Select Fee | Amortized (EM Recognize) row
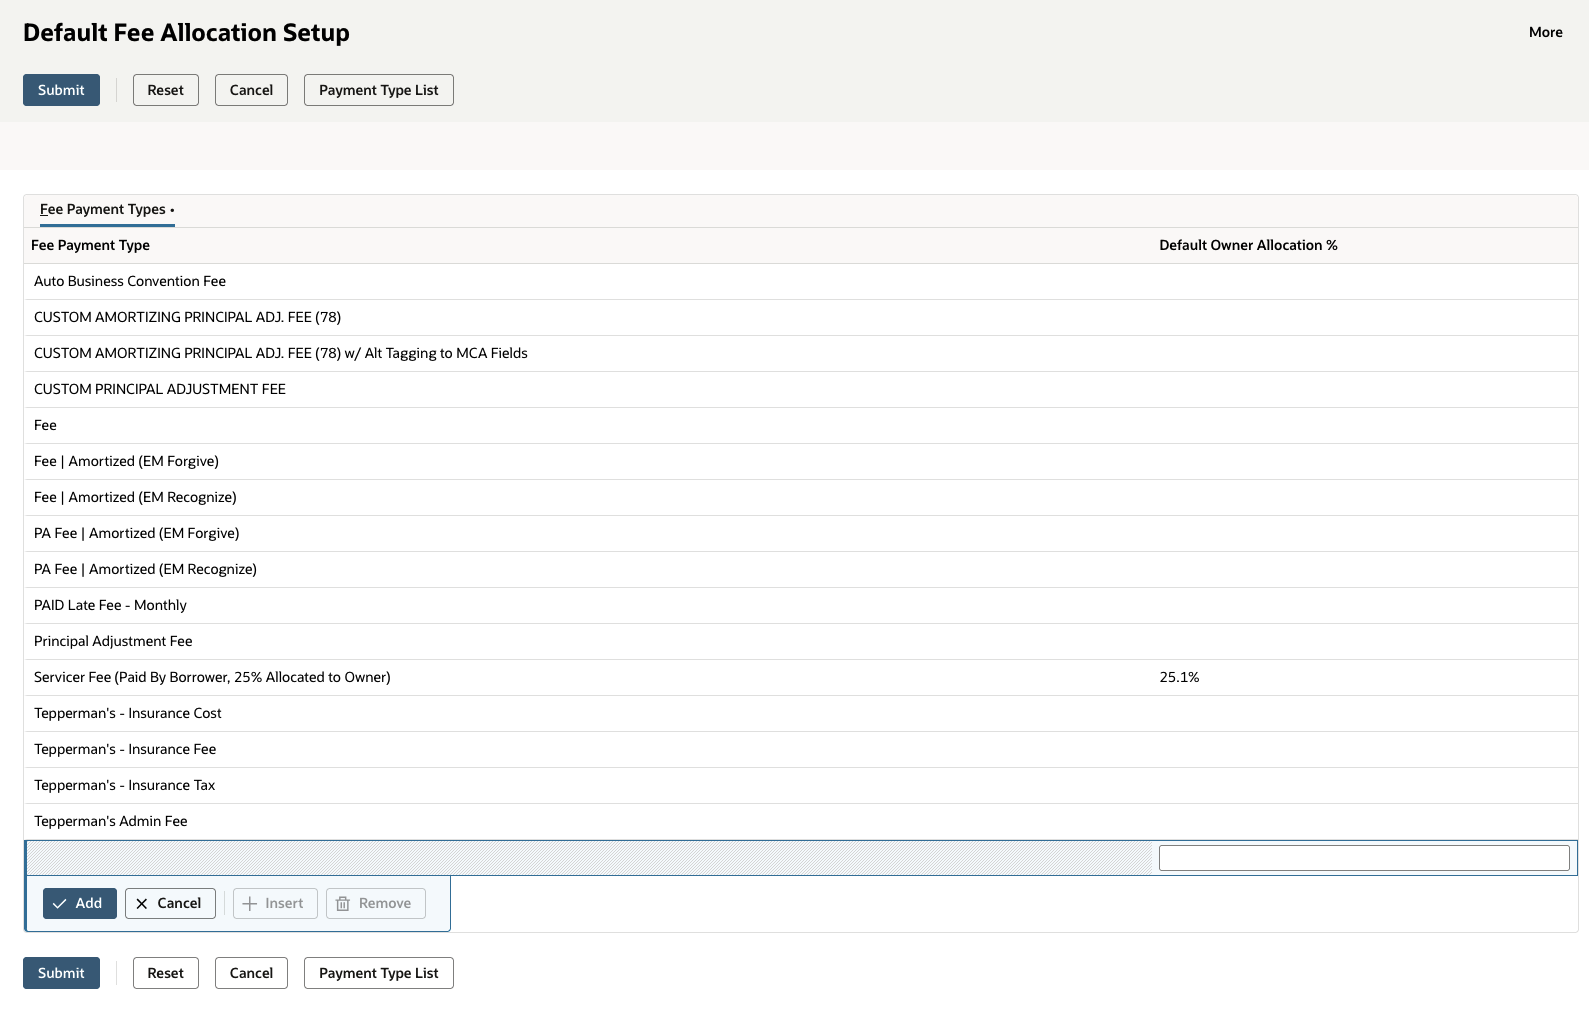 tap(800, 497)
